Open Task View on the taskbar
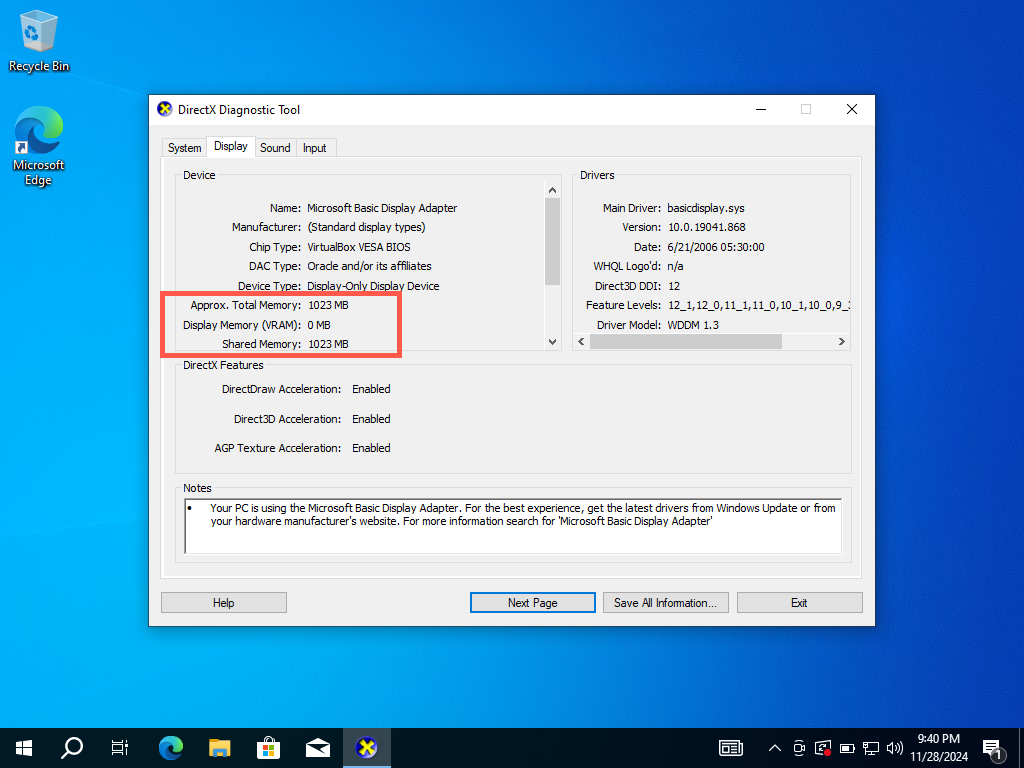The width and height of the screenshot is (1024, 768). click(x=120, y=747)
